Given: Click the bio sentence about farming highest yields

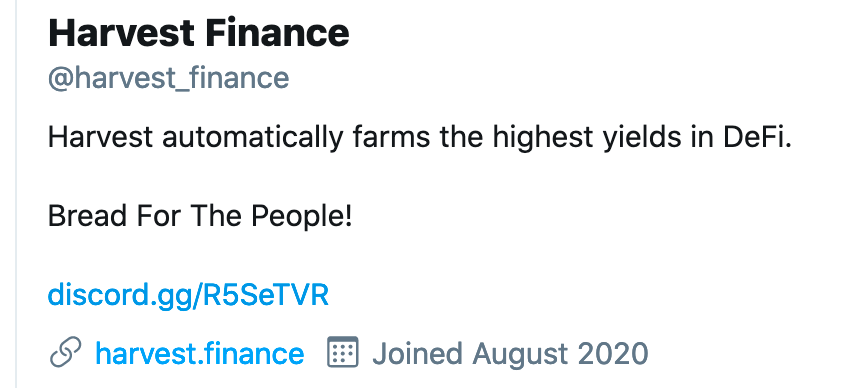Looking at the screenshot, I should (x=419, y=138).
